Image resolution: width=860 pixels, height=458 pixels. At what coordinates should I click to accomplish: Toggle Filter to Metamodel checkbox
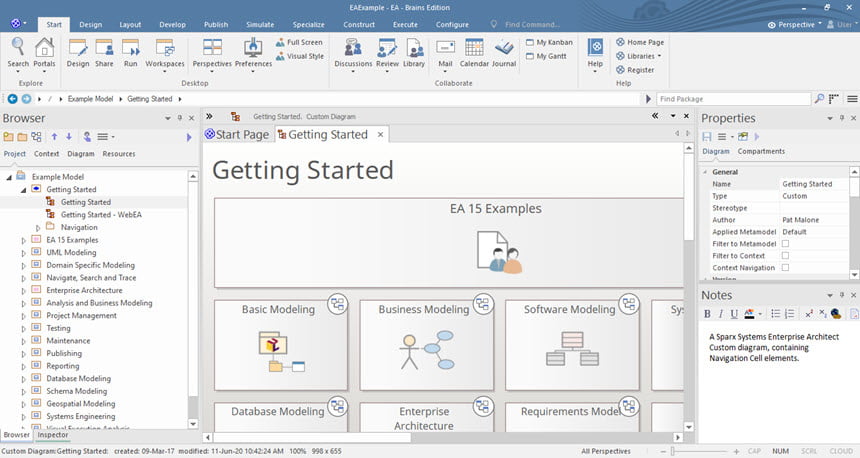[x=785, y=244]
